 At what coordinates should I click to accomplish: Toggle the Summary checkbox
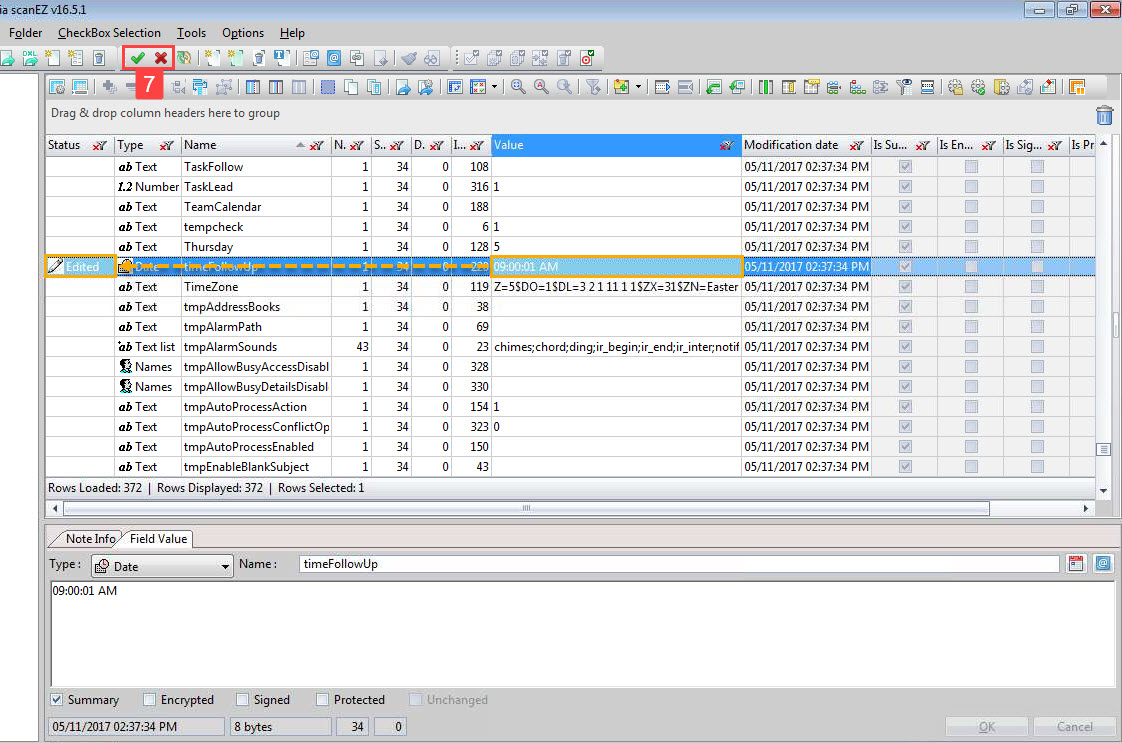(x=57, y=699)
